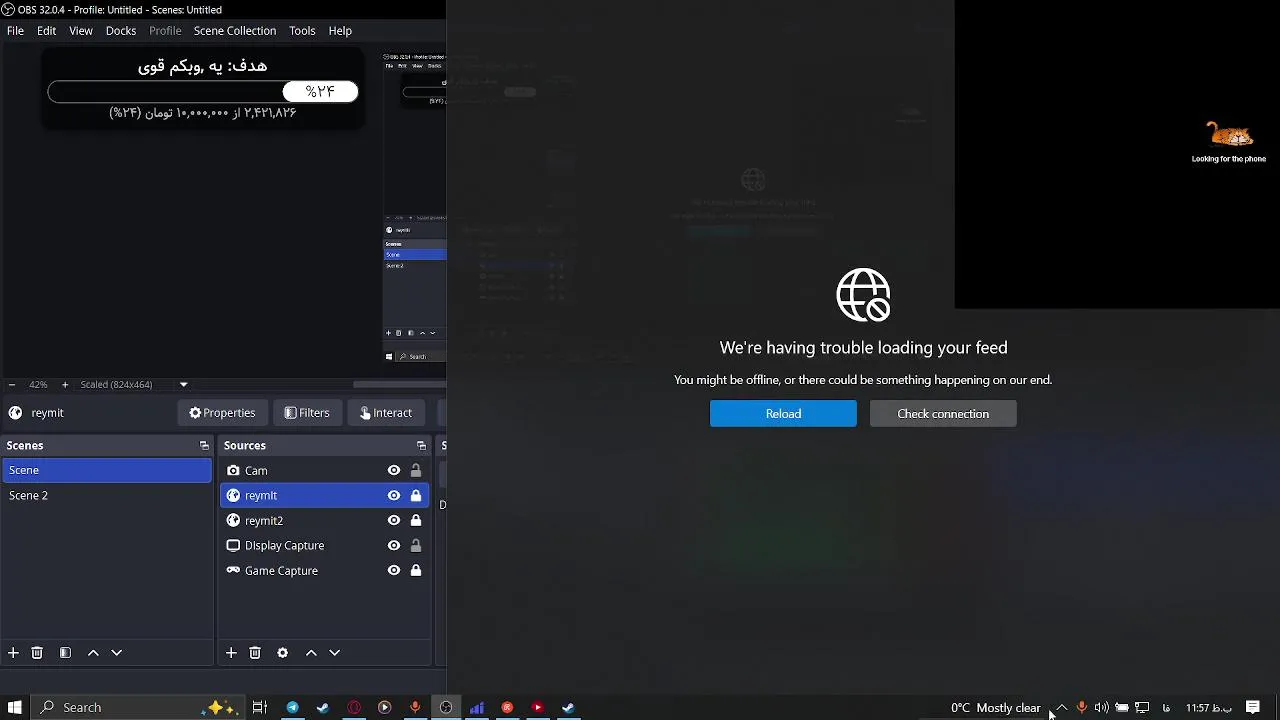
Task: Unlock the Game Capture source
Action: (416, 571)
